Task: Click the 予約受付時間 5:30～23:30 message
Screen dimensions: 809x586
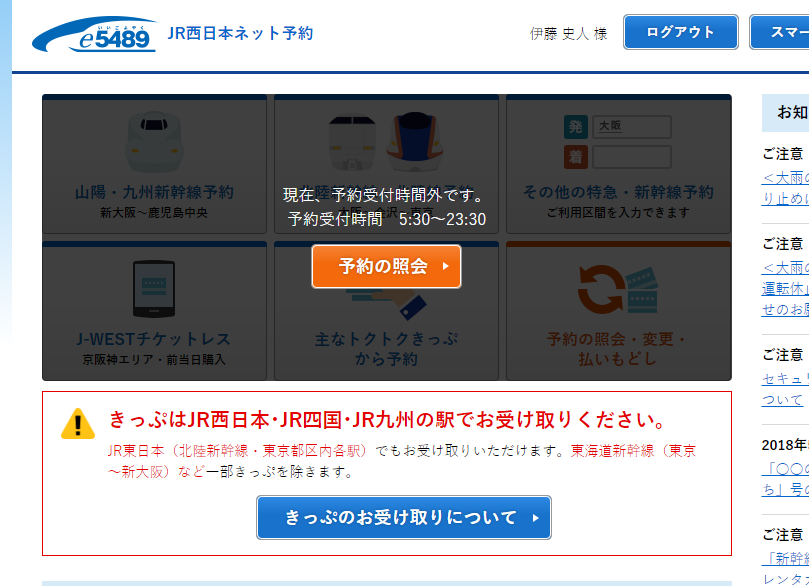Action: tap(386, 219)
